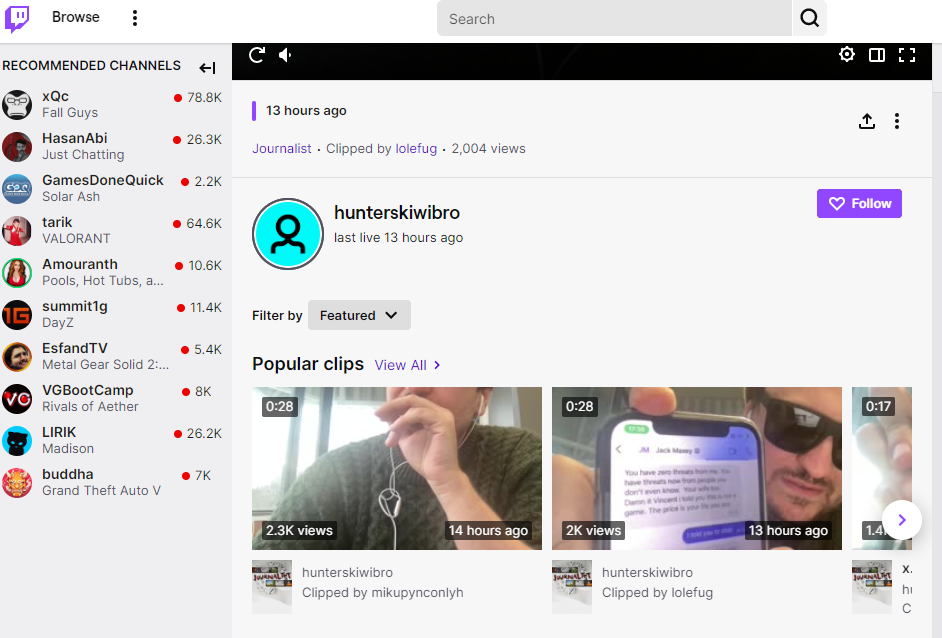Screen dimensions: 942x638
Task: Click 'Rivals of Aether' under VGBootCamp
Action: (90, 407)
